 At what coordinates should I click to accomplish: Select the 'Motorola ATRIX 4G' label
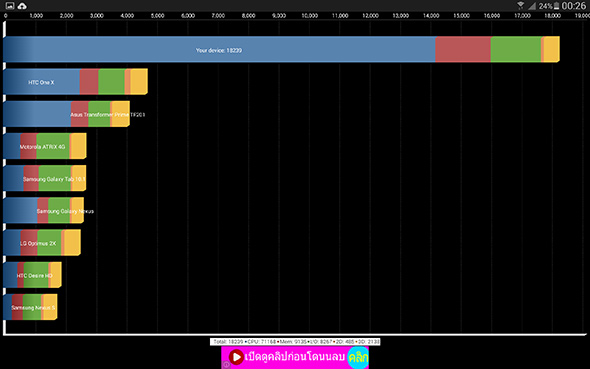42,147
